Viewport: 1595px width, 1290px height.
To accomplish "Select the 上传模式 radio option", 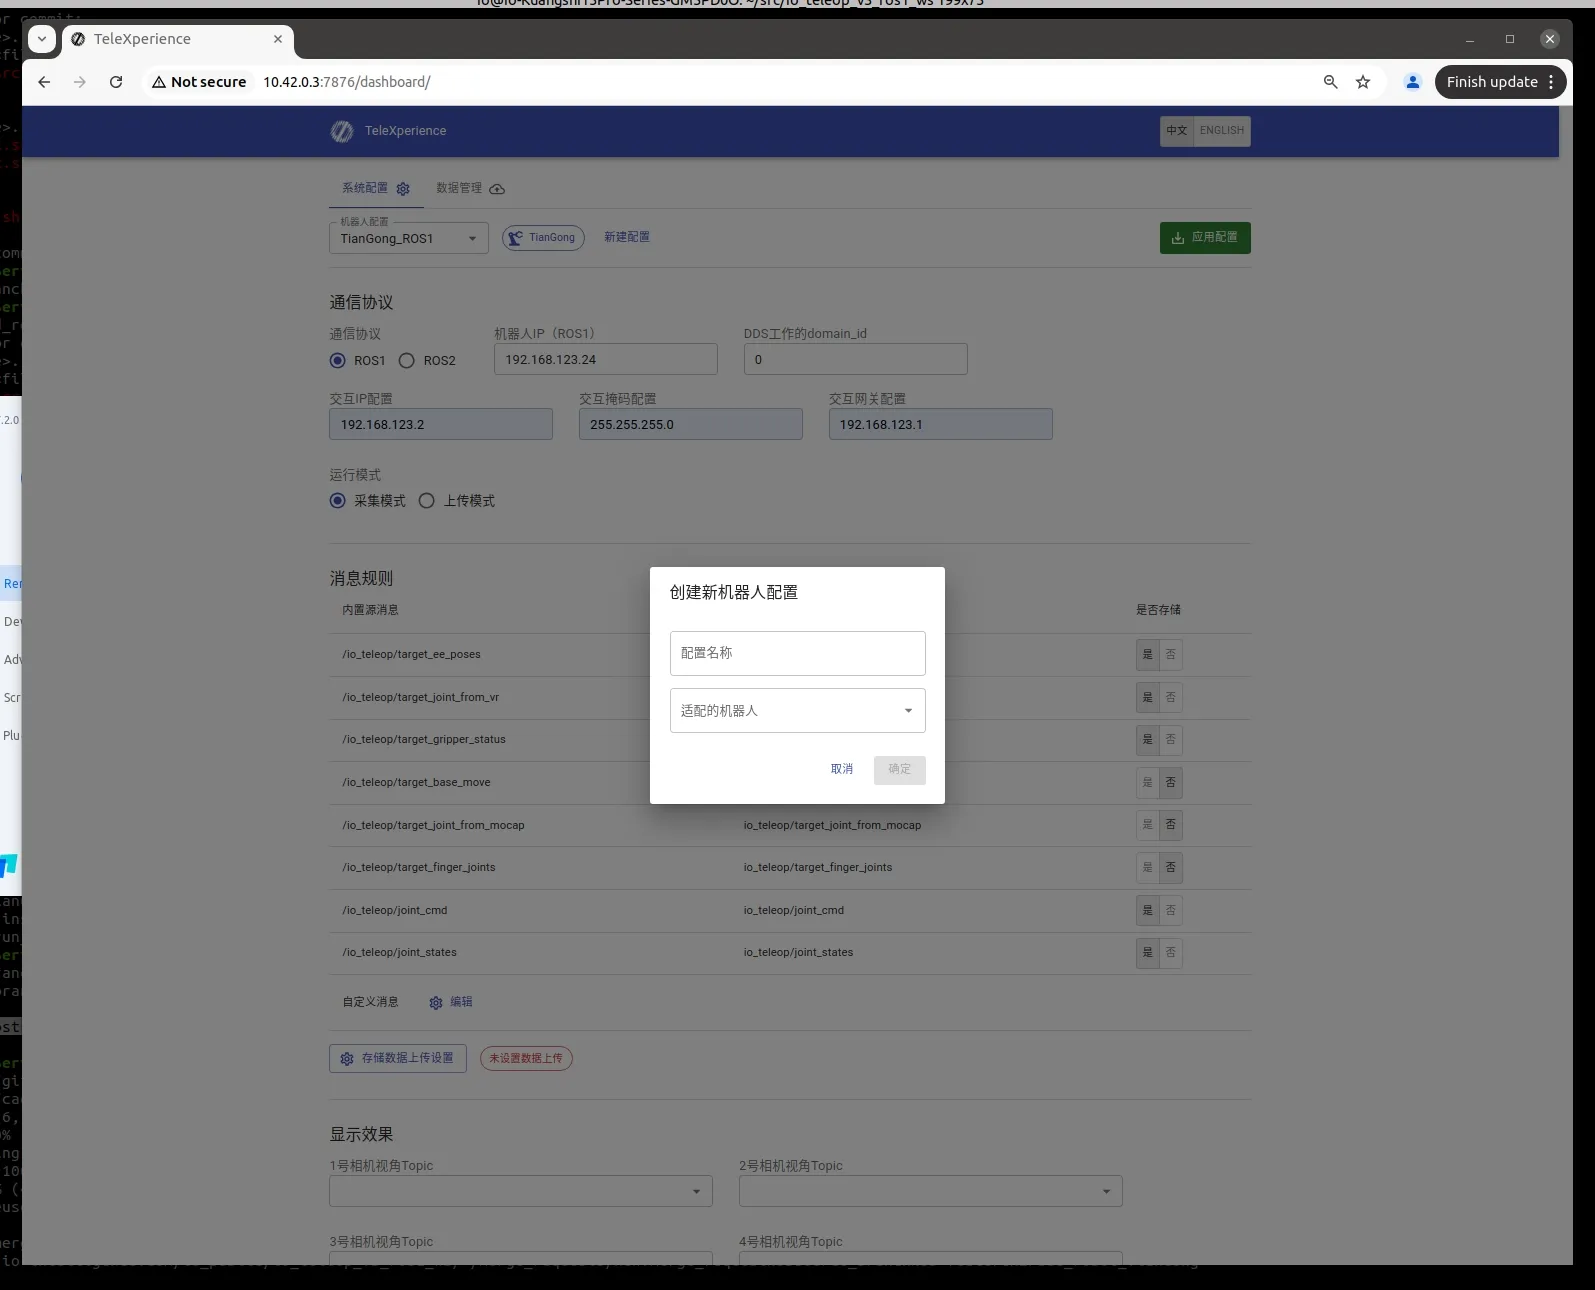I will pyautogui.click(x=427, y=501).
